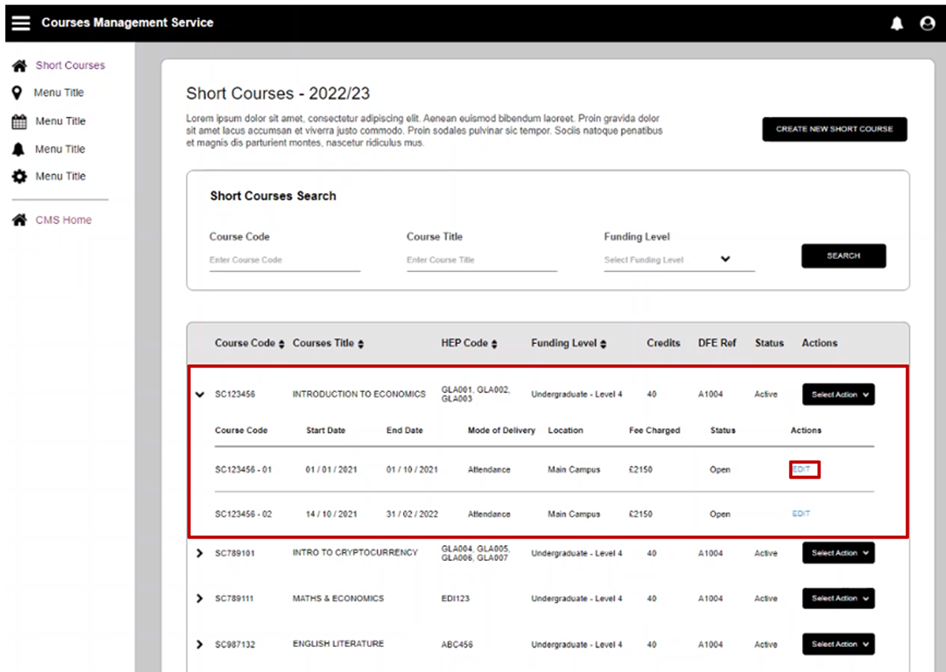Viewport: 946px width, 672px height.
Task: Click the Short Courses home icon
Action: coord(18,66)
